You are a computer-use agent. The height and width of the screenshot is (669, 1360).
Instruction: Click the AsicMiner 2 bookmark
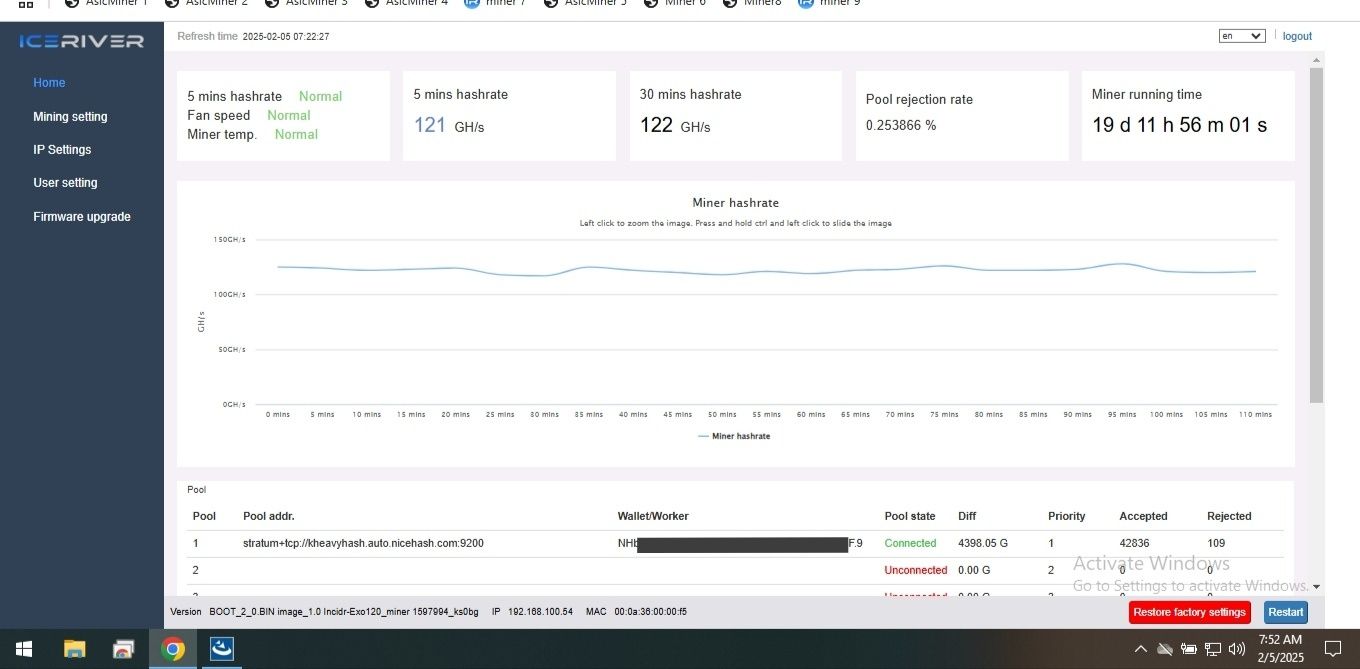(205, 3)
